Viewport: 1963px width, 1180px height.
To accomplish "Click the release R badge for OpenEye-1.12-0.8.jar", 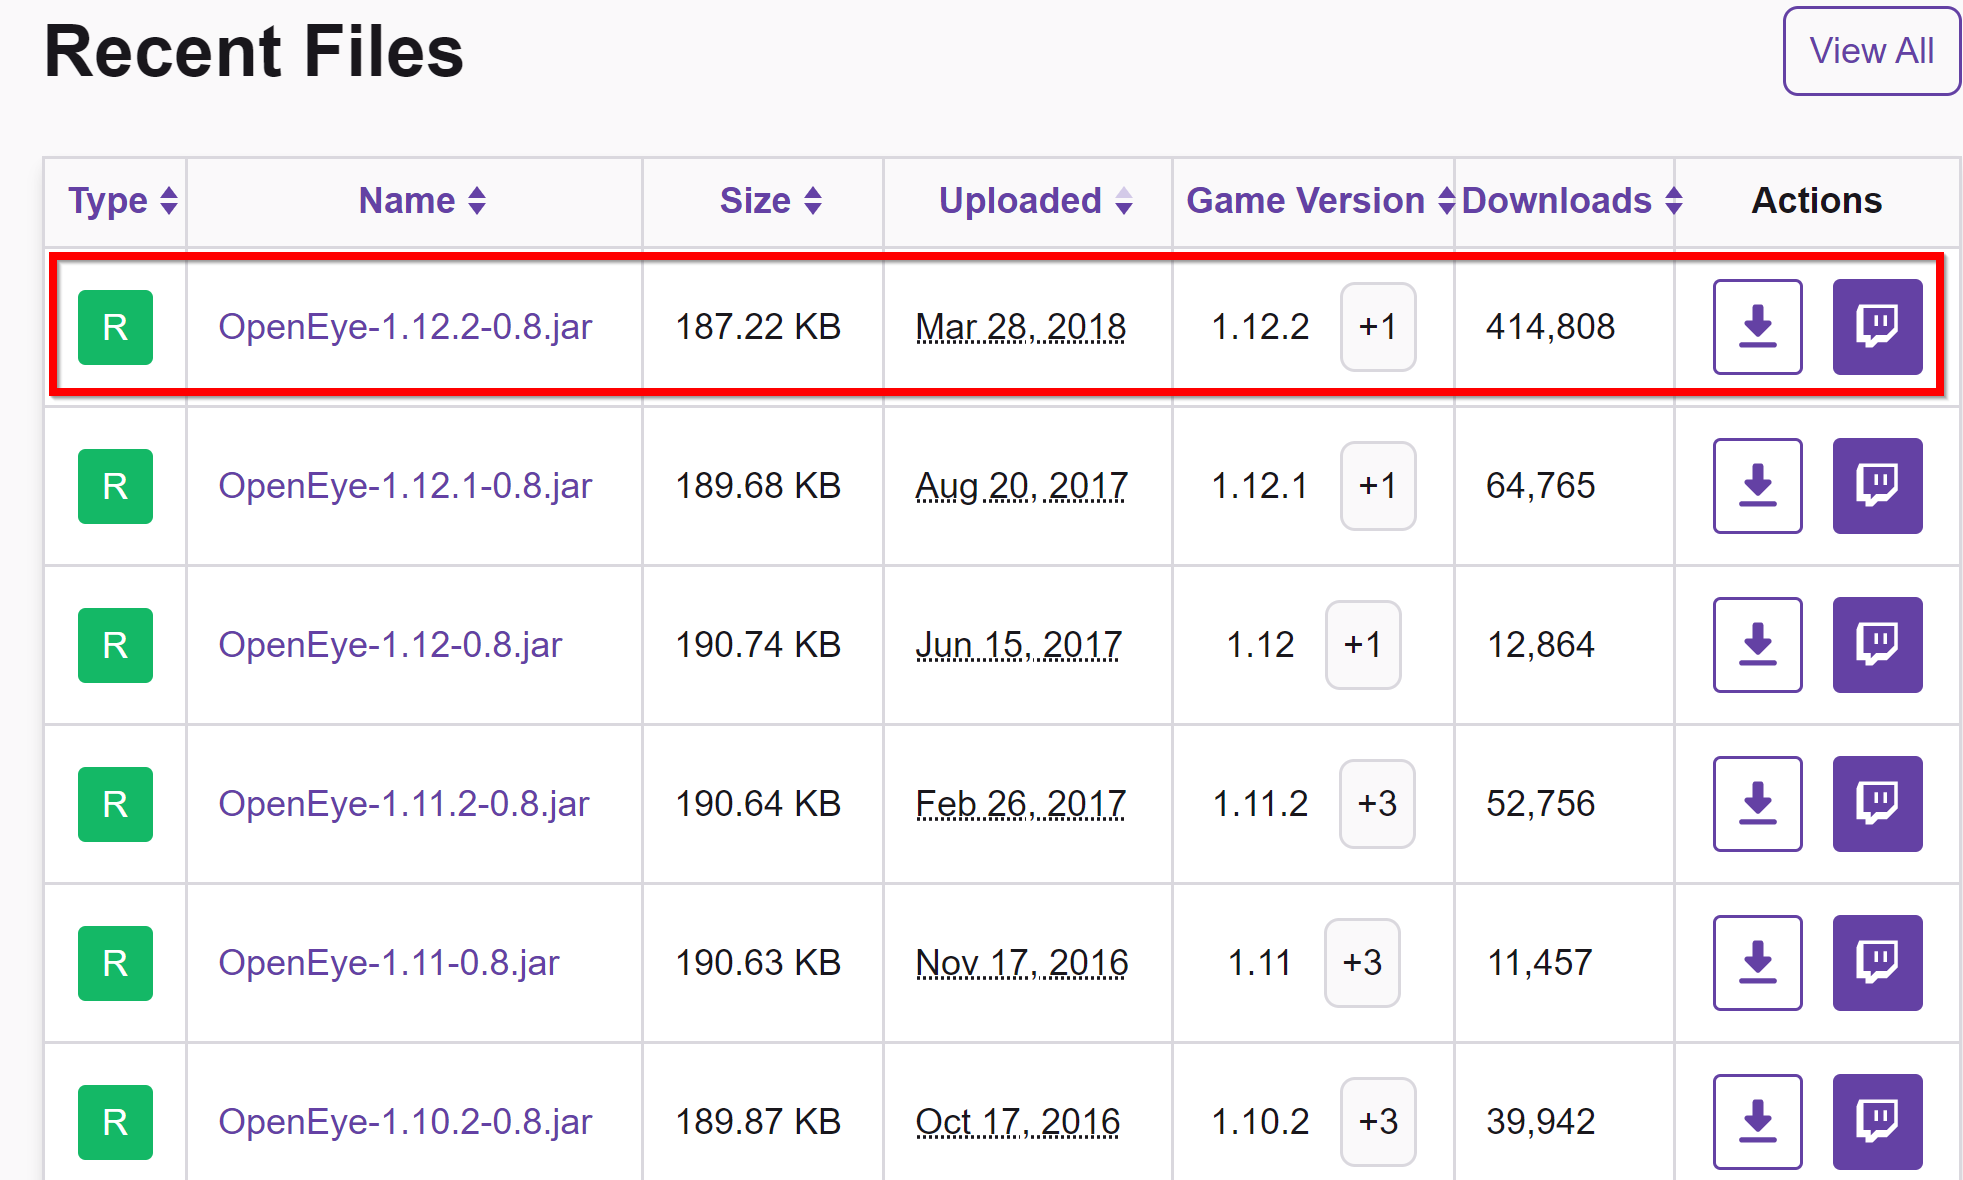I will [115, 645].
